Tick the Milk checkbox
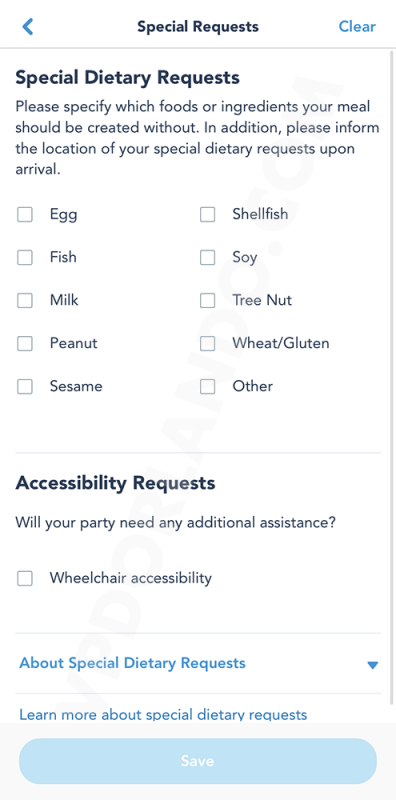396x800 pixels. [x=25, y=301]
